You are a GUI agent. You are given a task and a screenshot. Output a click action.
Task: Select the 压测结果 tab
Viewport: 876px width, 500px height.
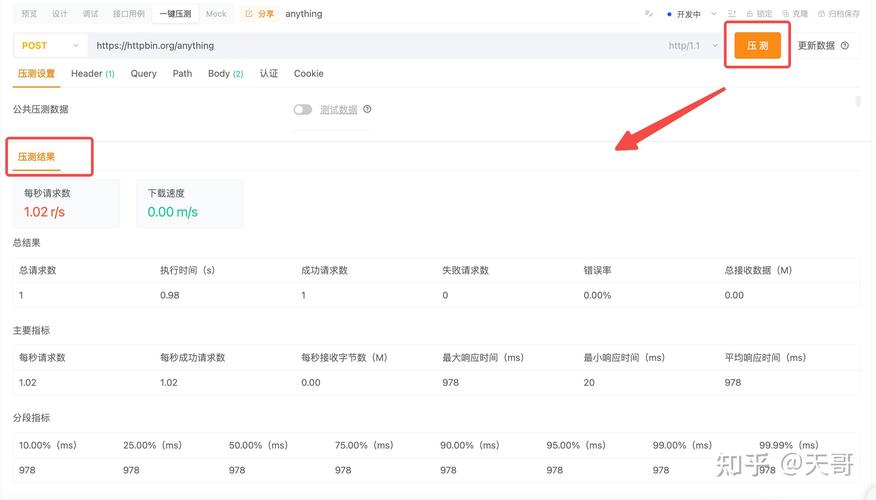[36, 157]
